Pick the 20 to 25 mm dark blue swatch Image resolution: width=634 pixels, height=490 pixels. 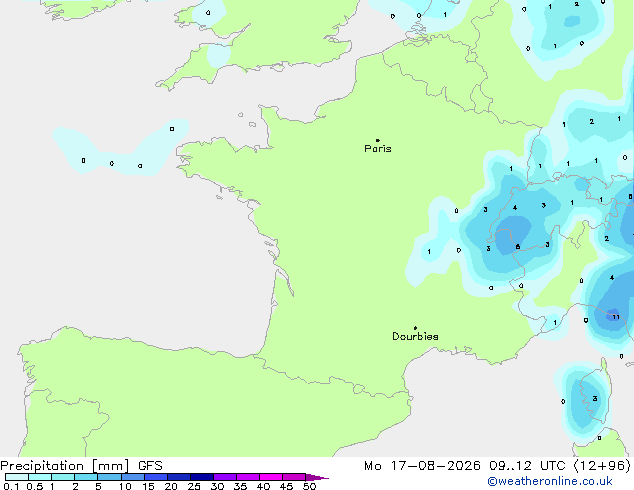point(178,477)
